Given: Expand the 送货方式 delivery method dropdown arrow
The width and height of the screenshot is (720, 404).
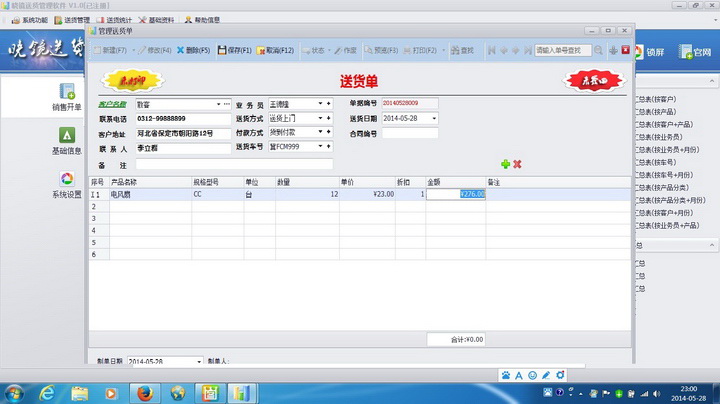Looking at the screenshot, I should click(x=321, y=118).
